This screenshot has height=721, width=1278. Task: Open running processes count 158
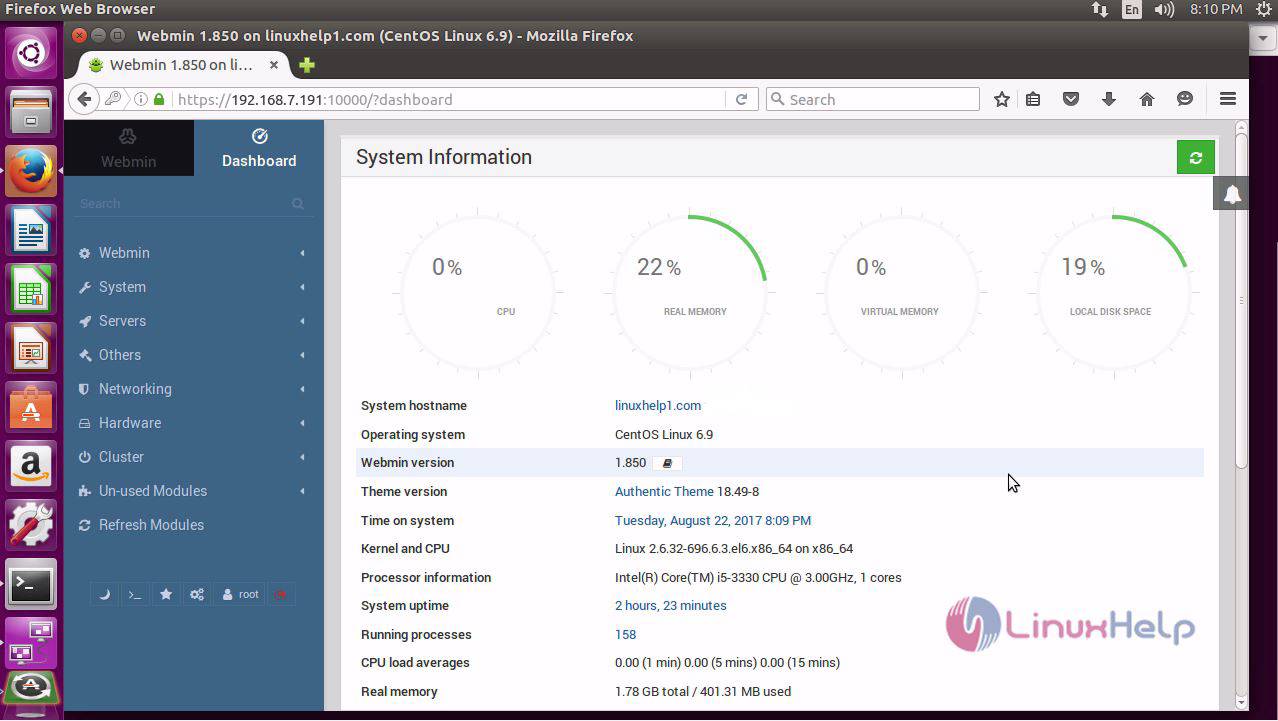click(x=626, y=635)
